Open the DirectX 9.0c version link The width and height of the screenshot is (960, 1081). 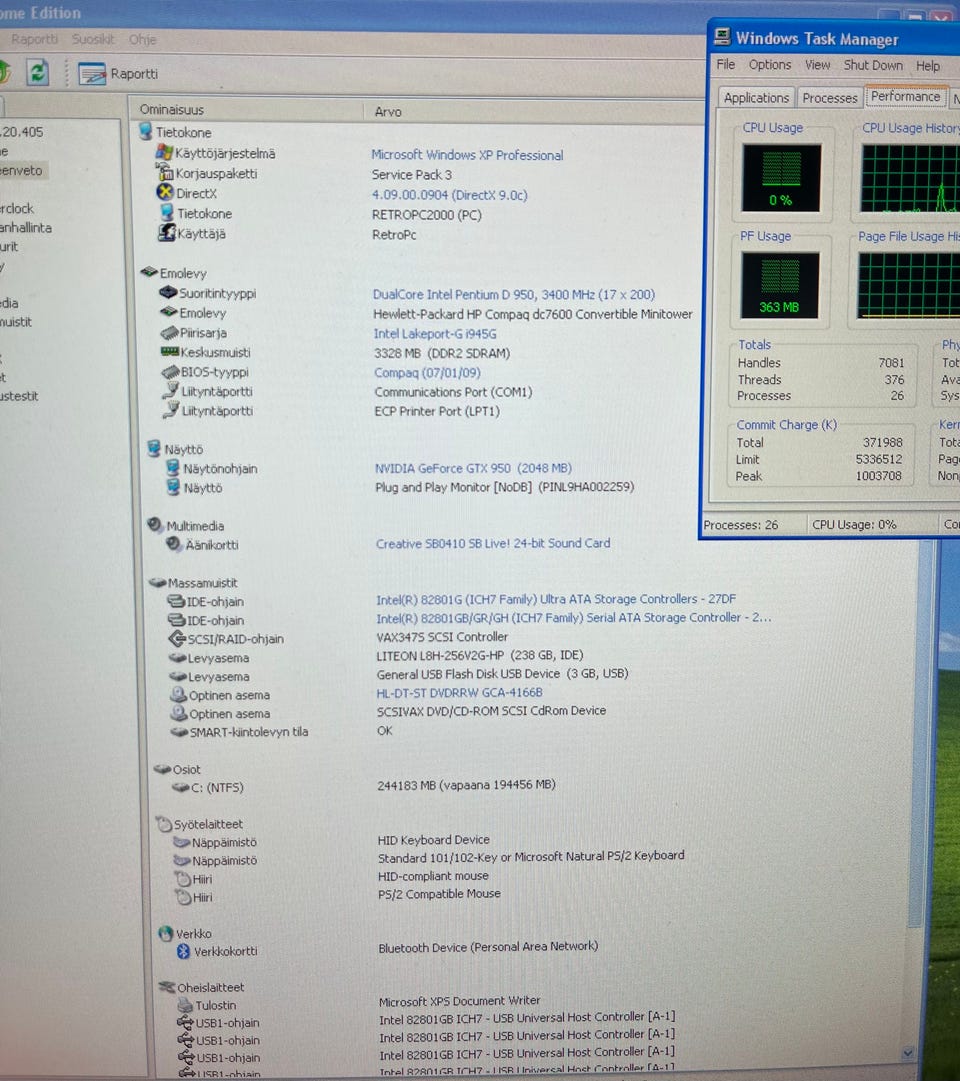[450, 195]
